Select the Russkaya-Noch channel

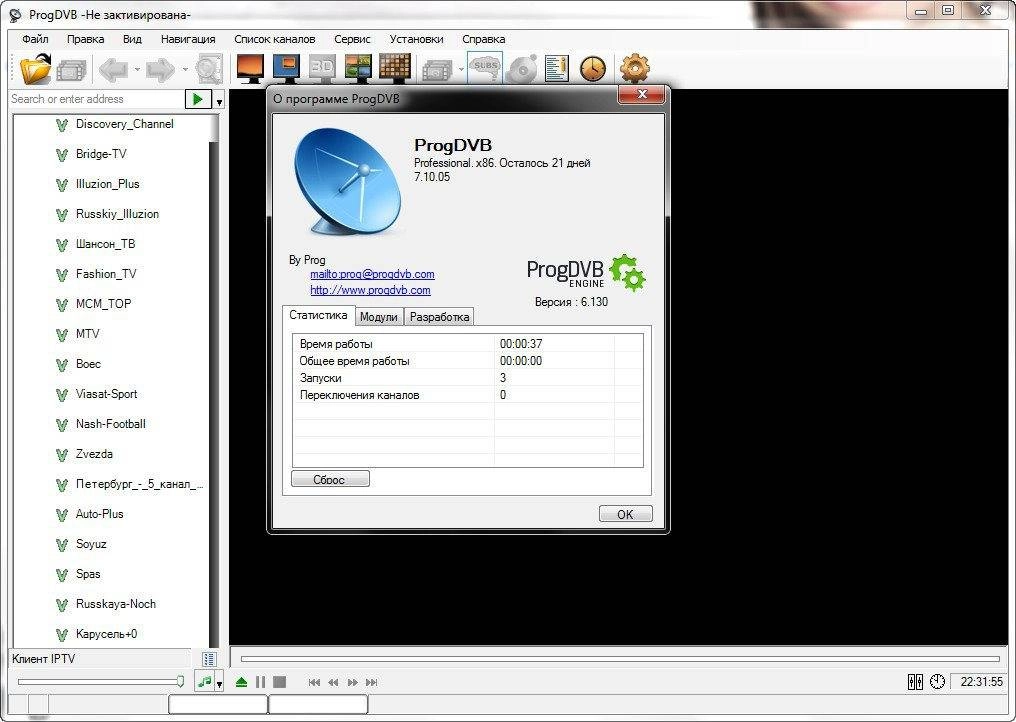116,604
